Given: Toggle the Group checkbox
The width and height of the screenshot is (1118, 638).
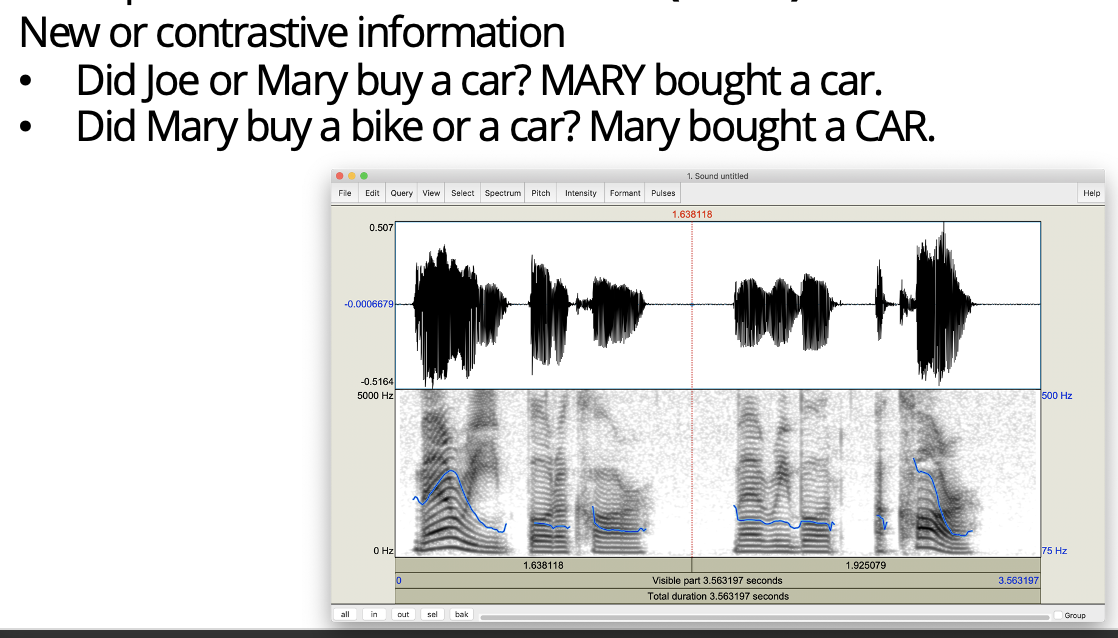Looking at the screenshot, I should [1059, 615].
